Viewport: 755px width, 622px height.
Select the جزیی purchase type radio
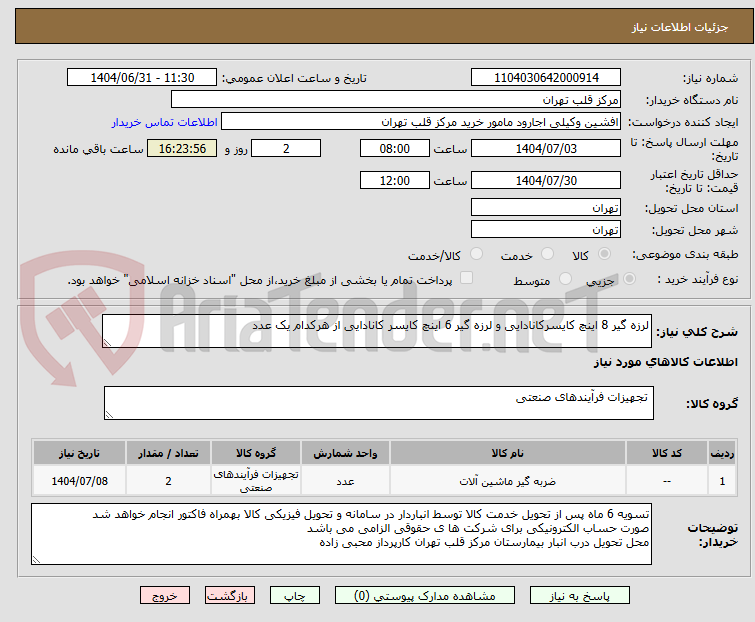(x=629, y=279)
